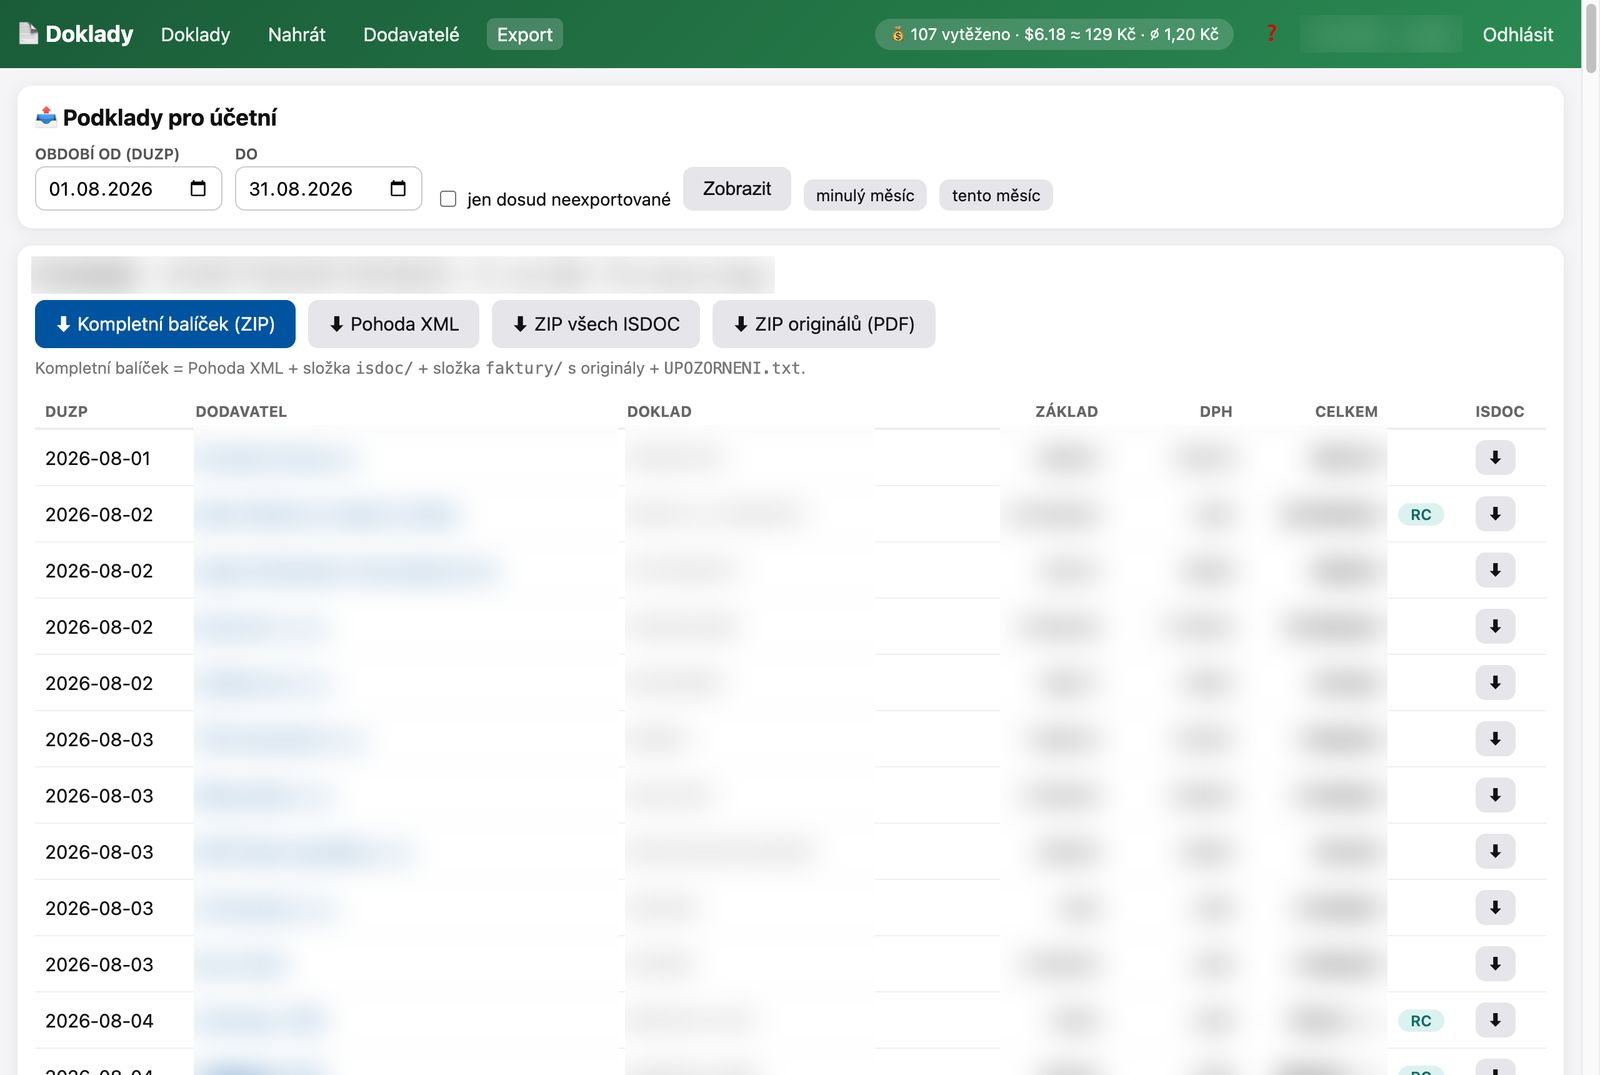Open the Dodavatelé navigation item

[411, 34]
